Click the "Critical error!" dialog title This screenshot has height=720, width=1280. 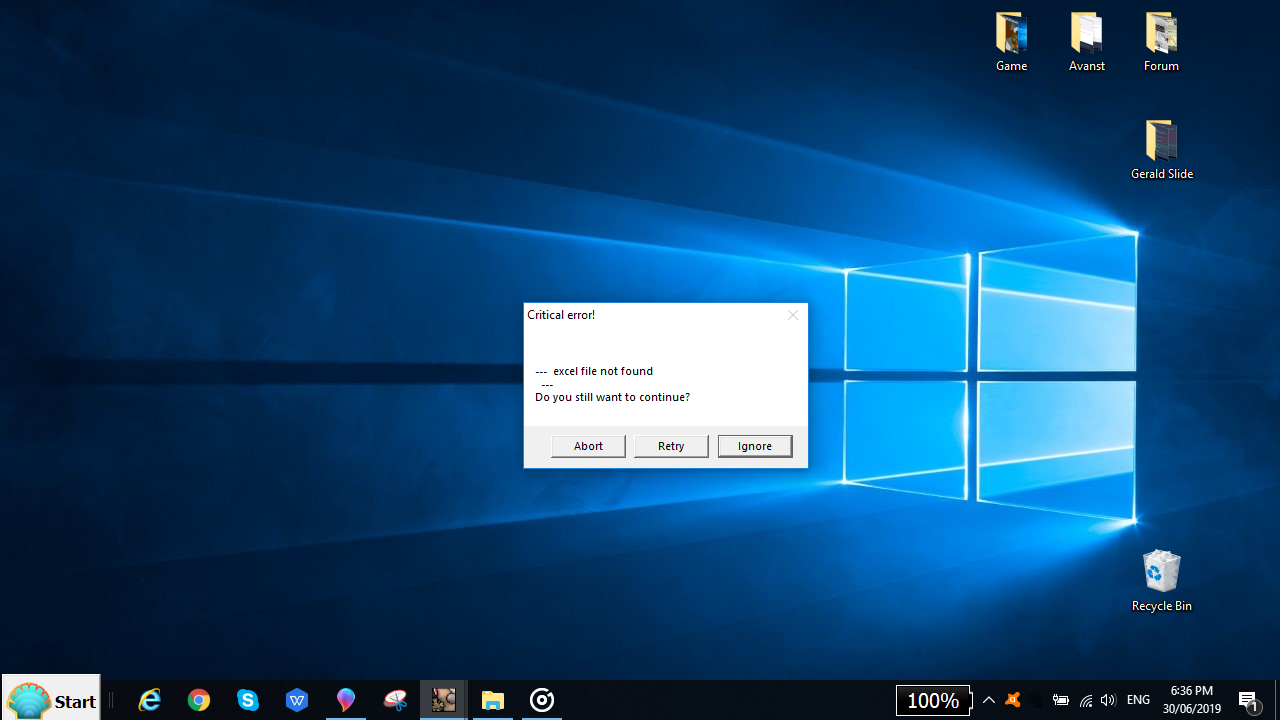[x=561, y=315]
